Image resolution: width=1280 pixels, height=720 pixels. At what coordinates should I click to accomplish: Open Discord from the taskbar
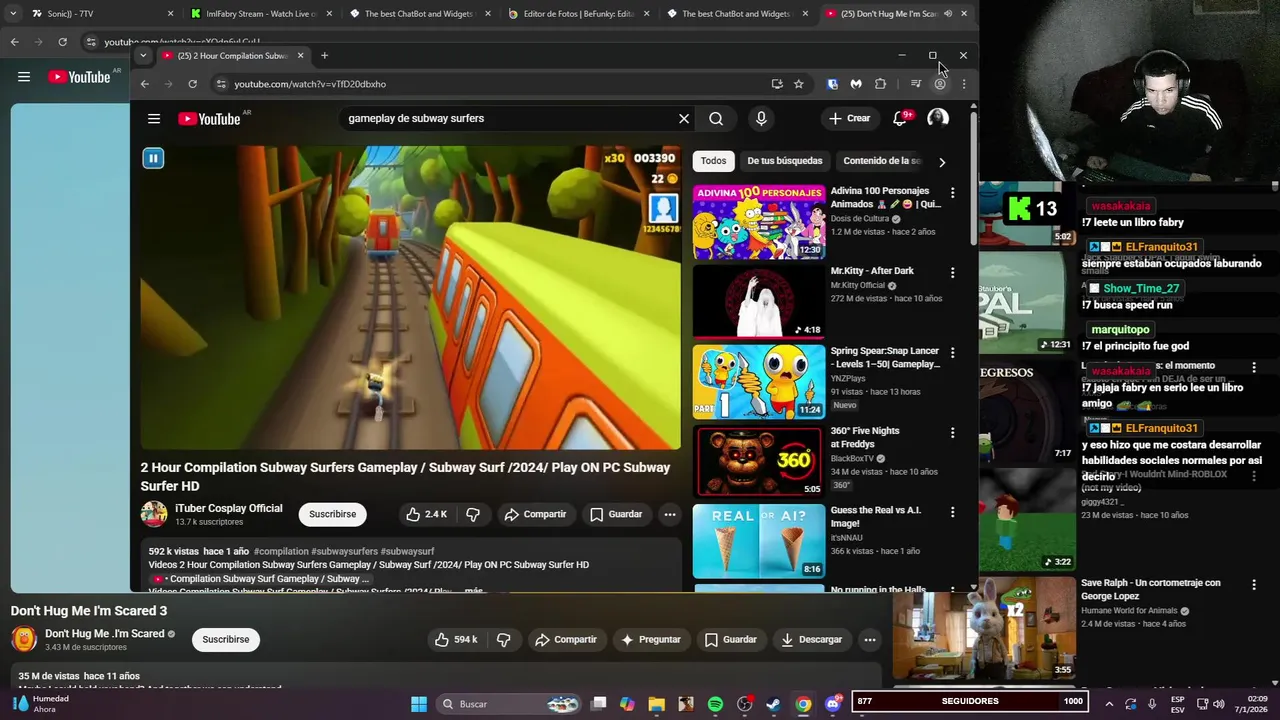pos(833,704)
